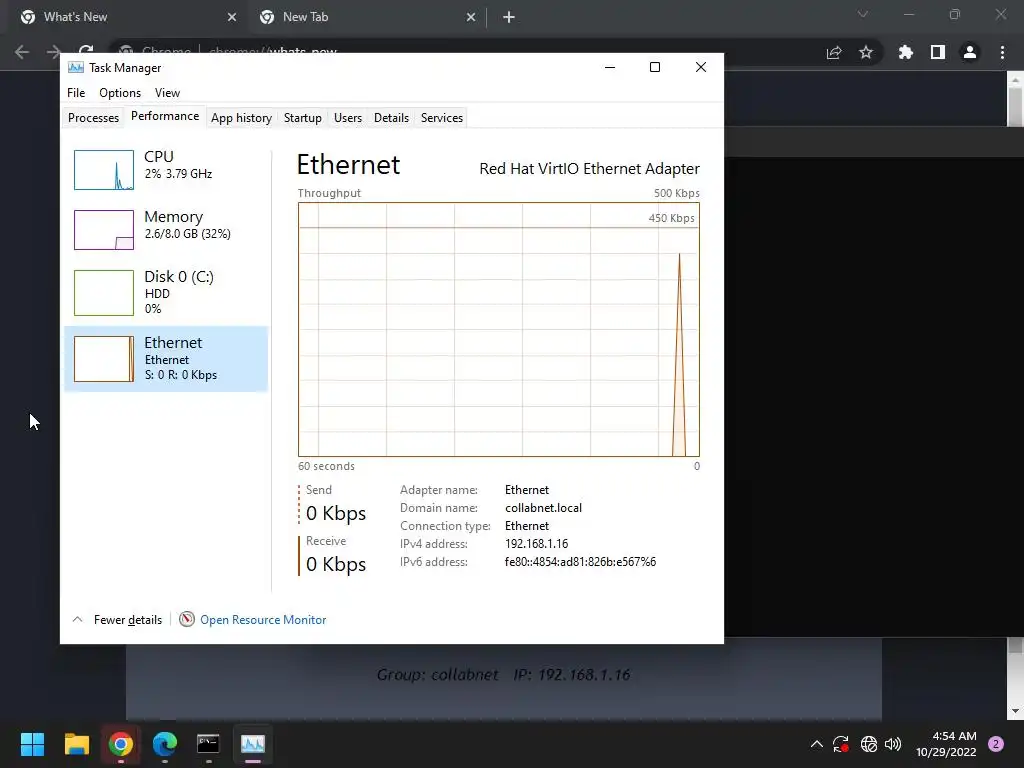Select the CPU performance graph thumbnail
This screenshot has width=1024, height=768.
coord(104,170)
